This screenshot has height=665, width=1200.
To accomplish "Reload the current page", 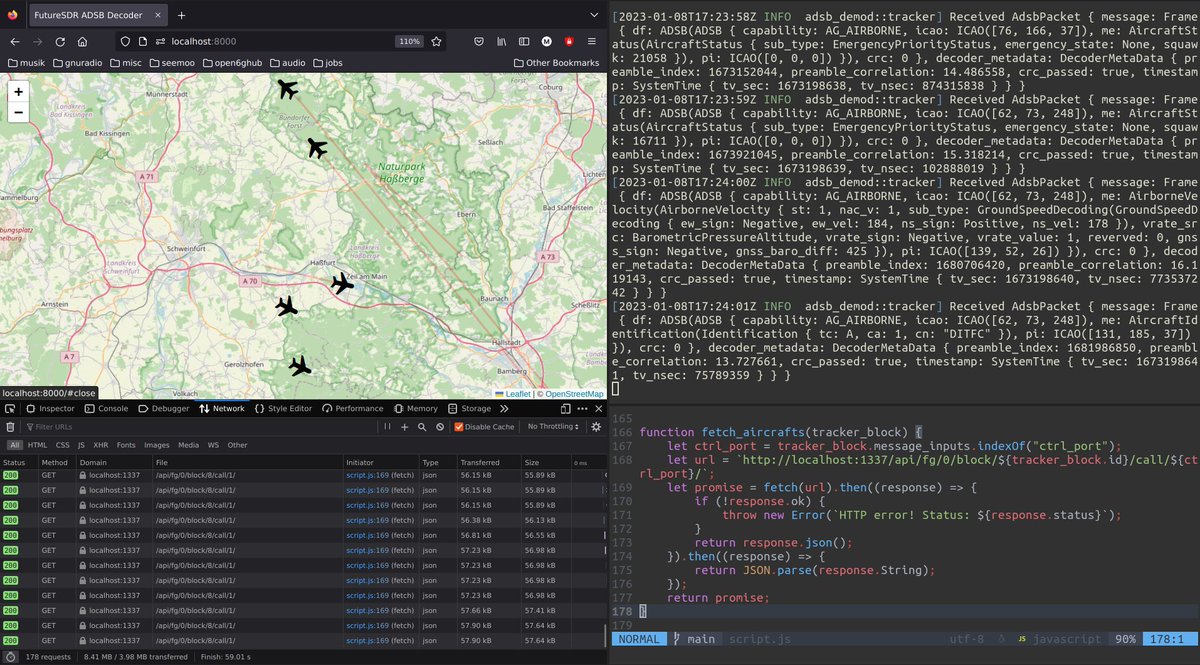I will [60, 42].
